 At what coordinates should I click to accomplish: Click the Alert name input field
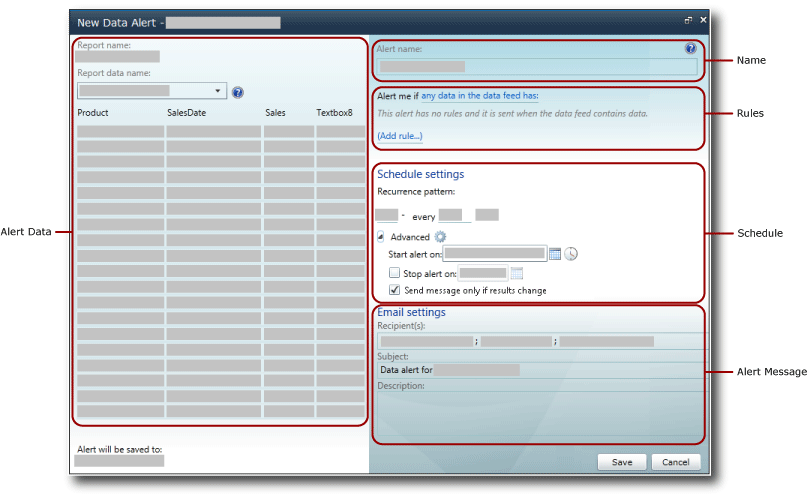pos(536,67)
